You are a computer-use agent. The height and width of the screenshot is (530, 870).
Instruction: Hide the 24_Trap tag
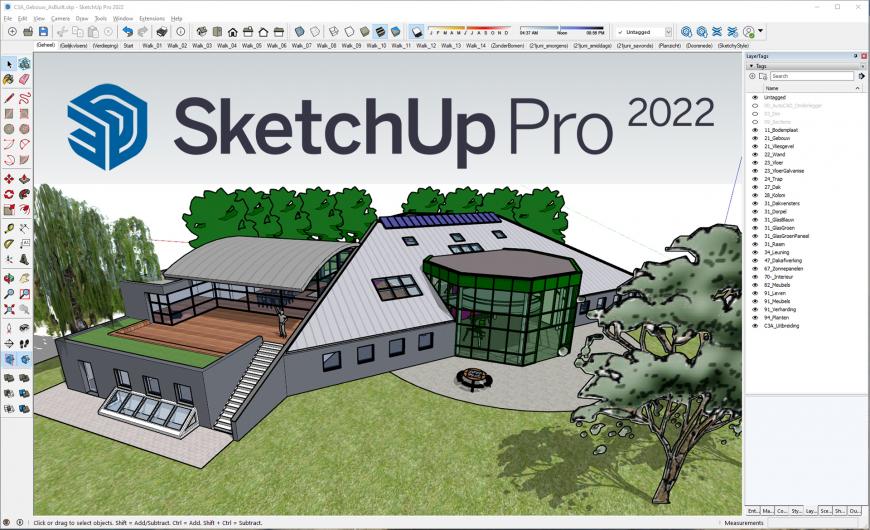[x=755, y=179]
